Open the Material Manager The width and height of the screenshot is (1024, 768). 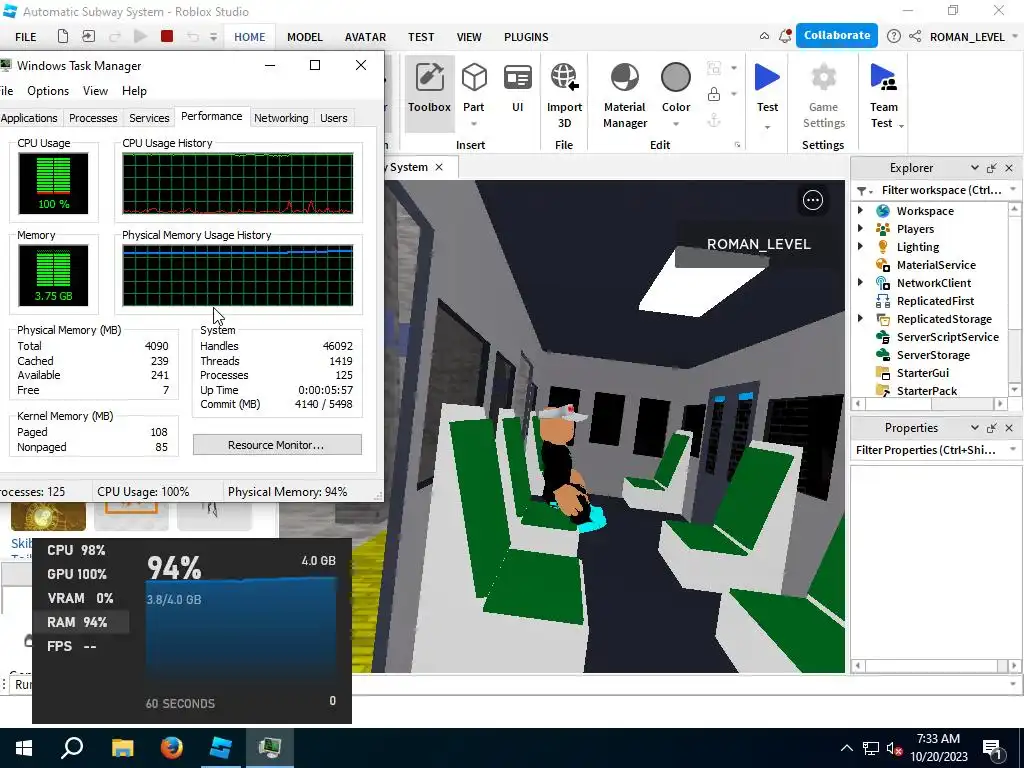[x=624, y=95]
